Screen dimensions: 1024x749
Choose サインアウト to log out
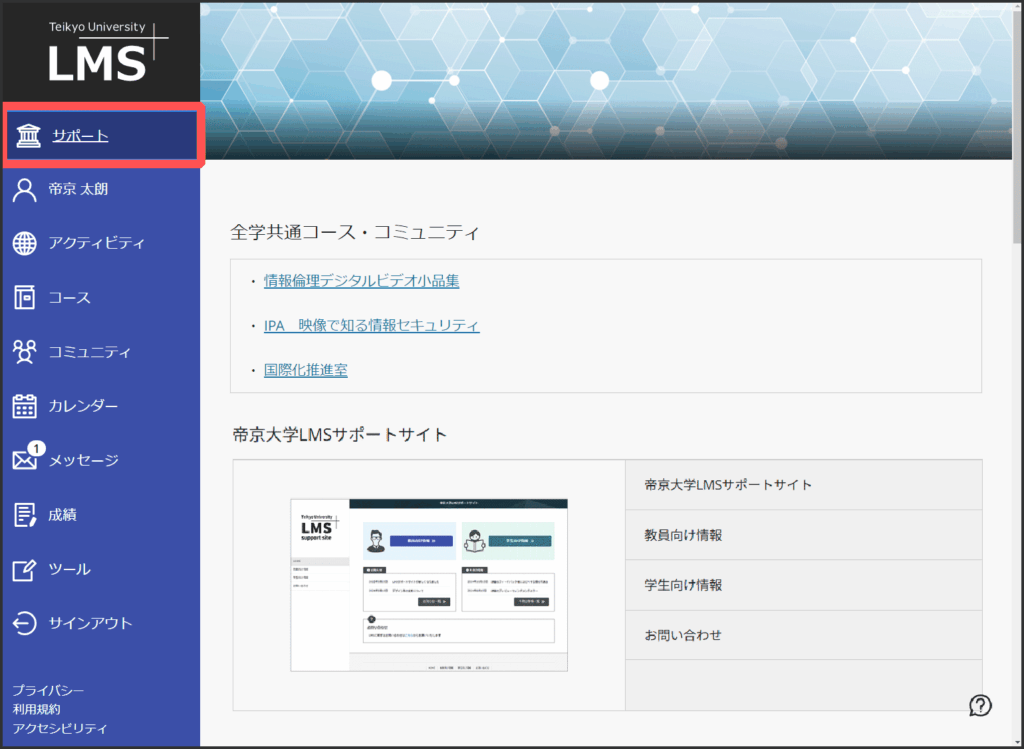[x=91, y=624]
